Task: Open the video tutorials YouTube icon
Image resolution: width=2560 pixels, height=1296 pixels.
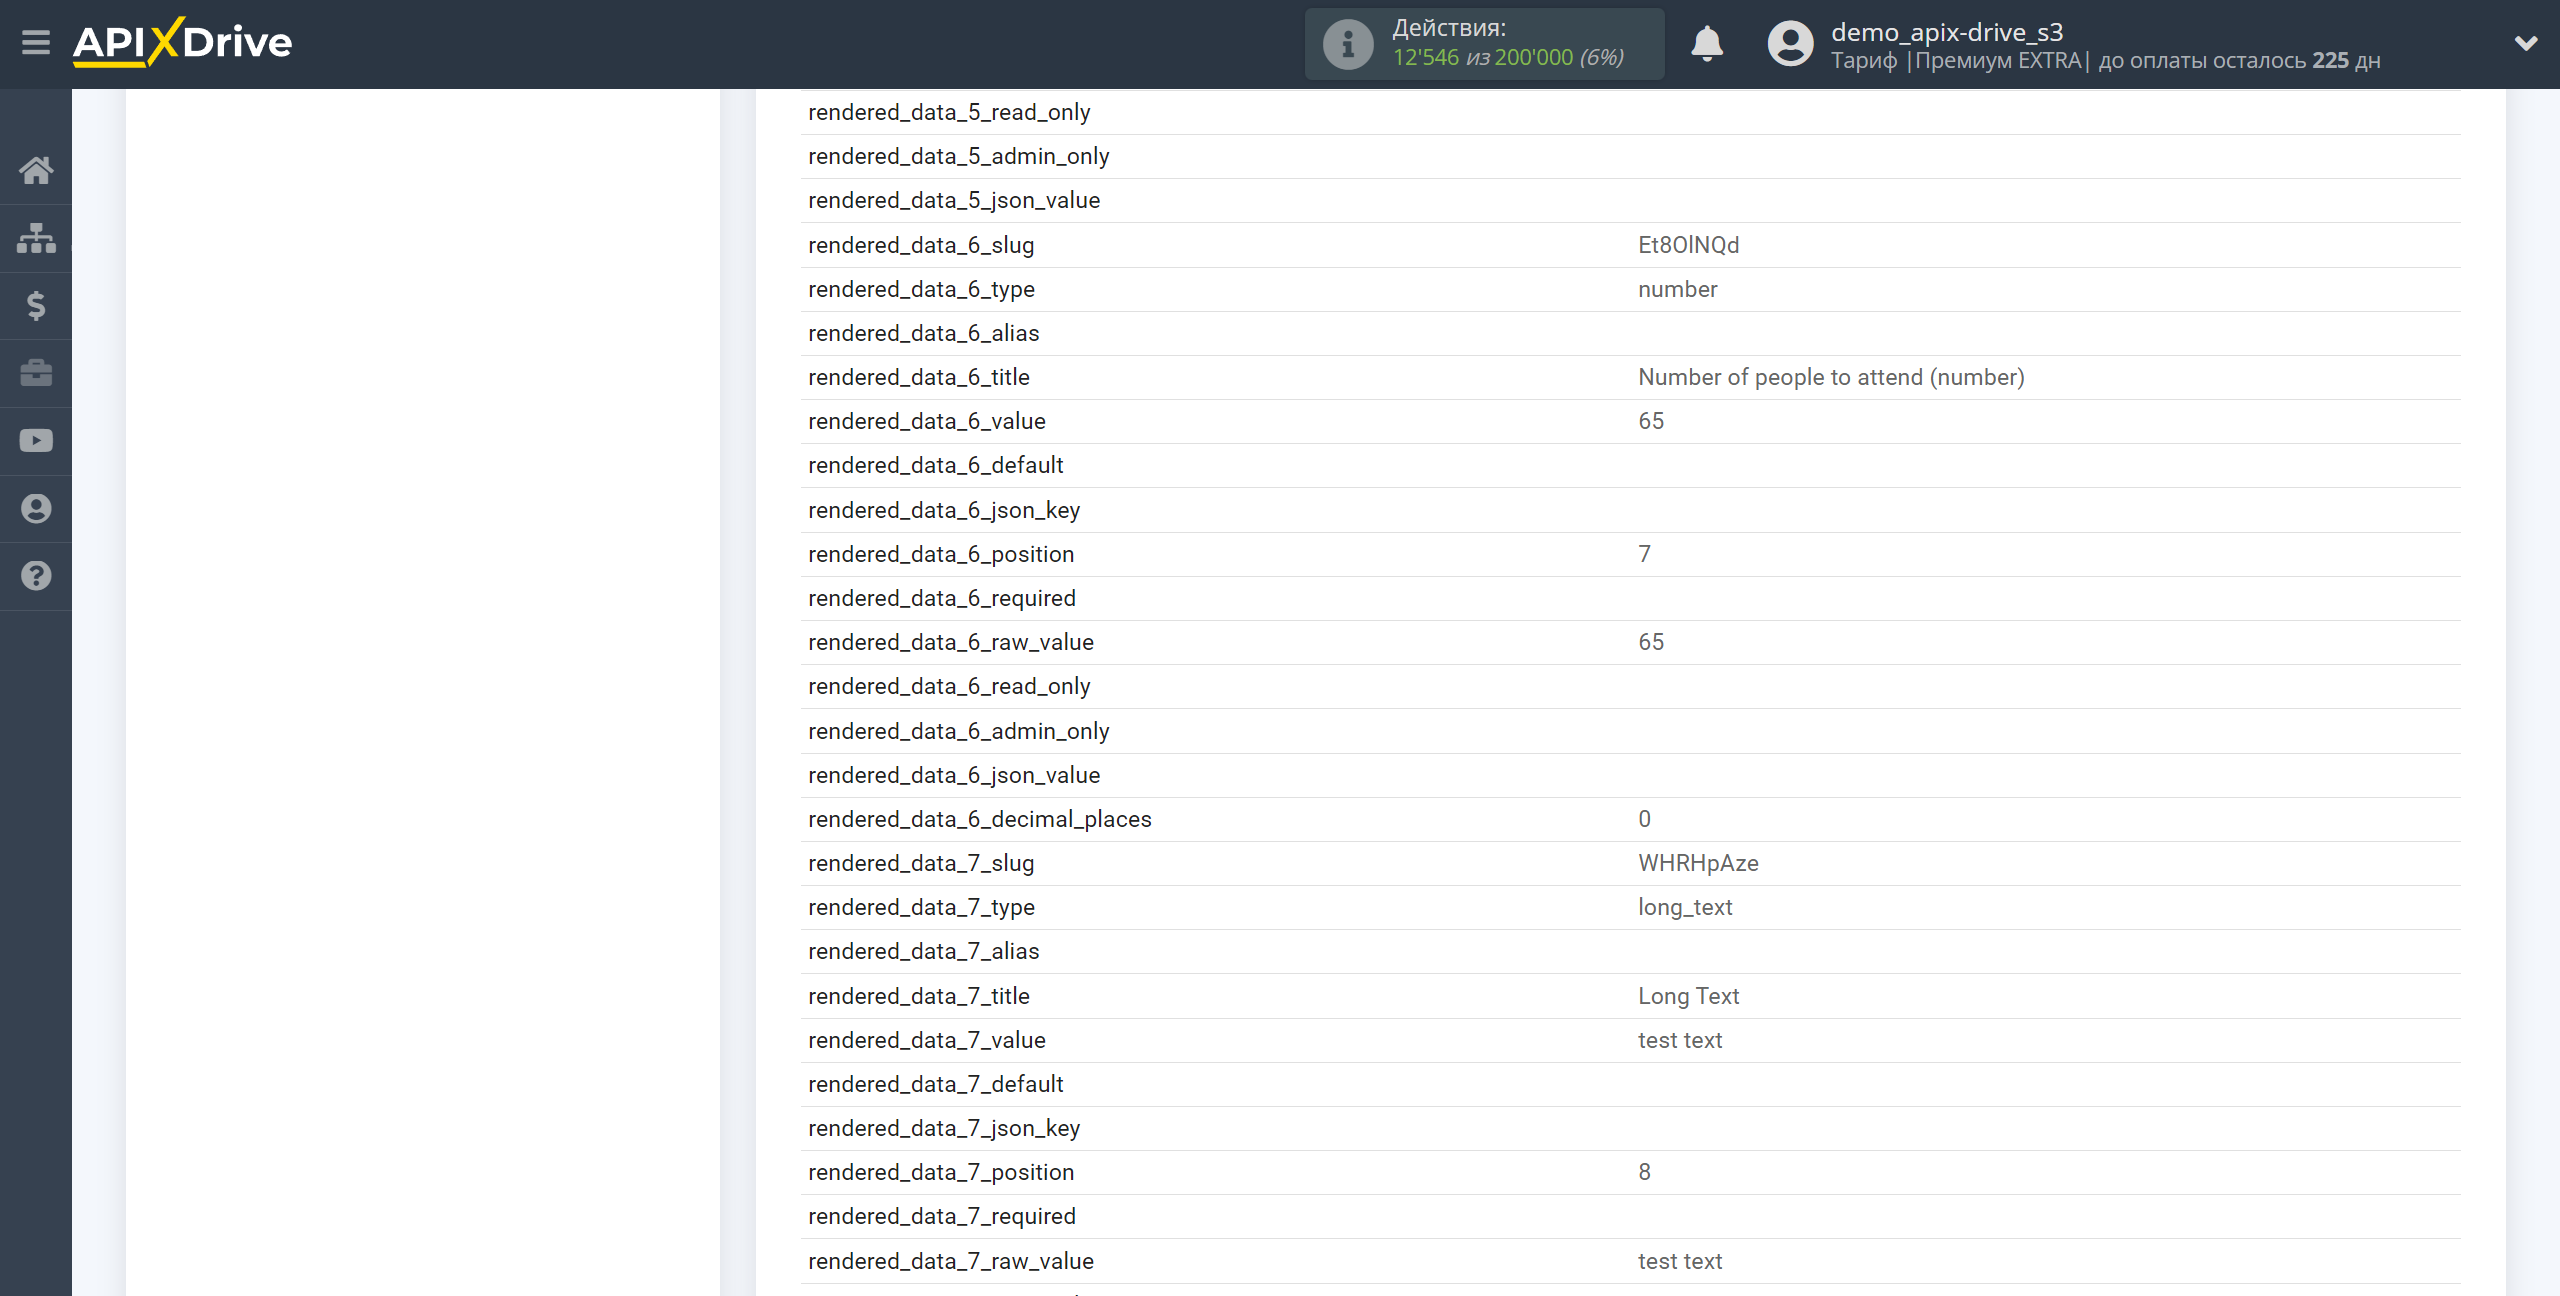Action: point(36,441)
